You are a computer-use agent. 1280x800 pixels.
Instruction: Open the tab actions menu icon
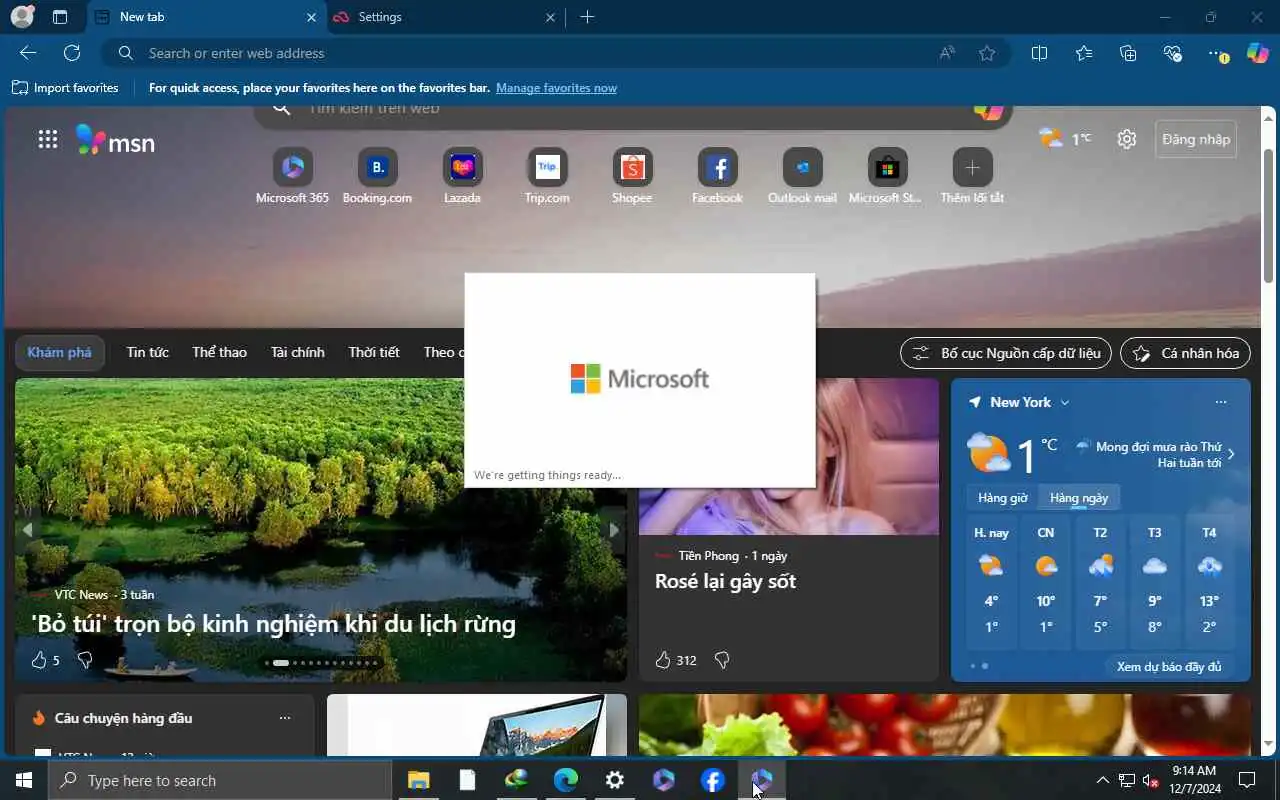[x=60, y=17]
